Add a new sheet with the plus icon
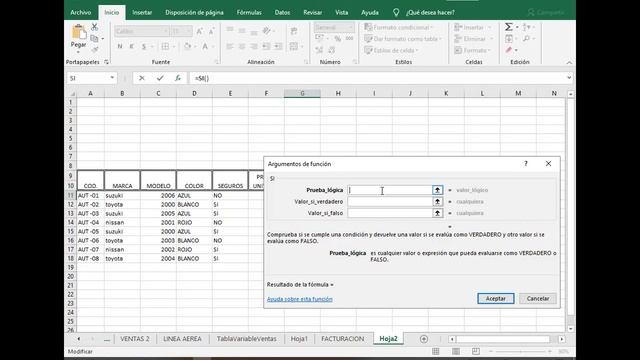The width and height of the screenshot is (640, 360). [x=424, y=339]
